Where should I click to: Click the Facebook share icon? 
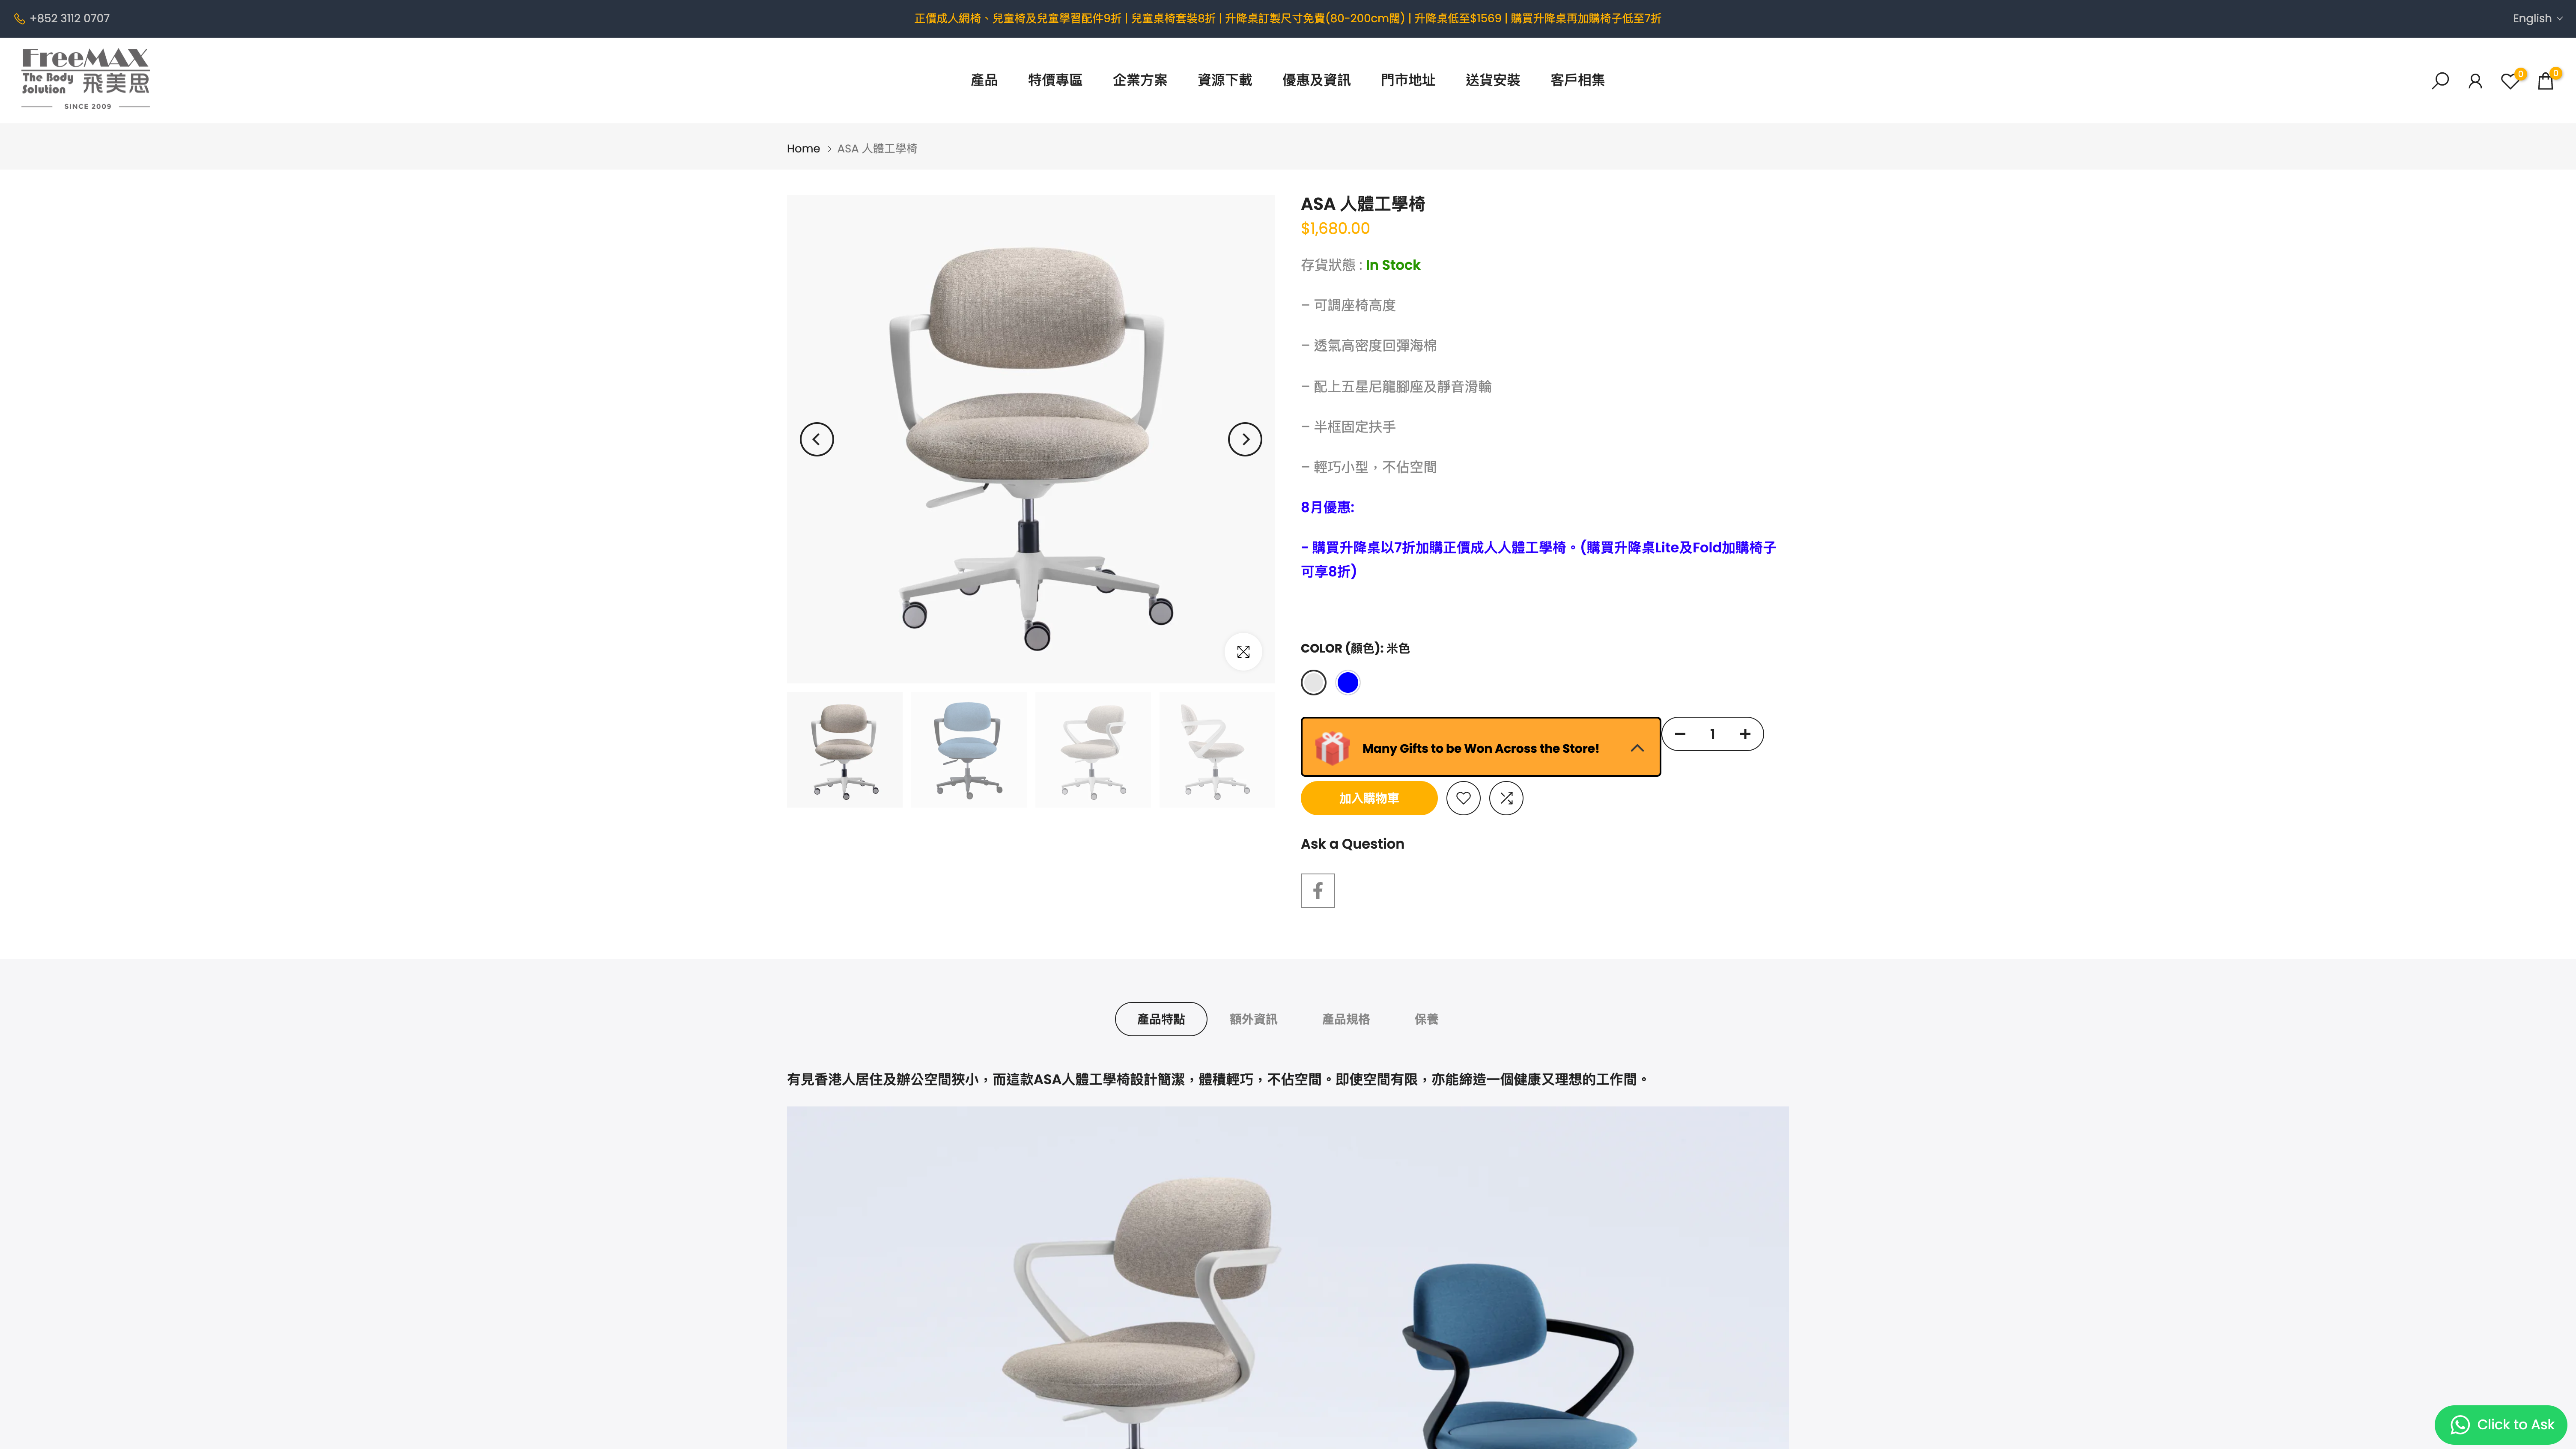tap(1316, 890)
